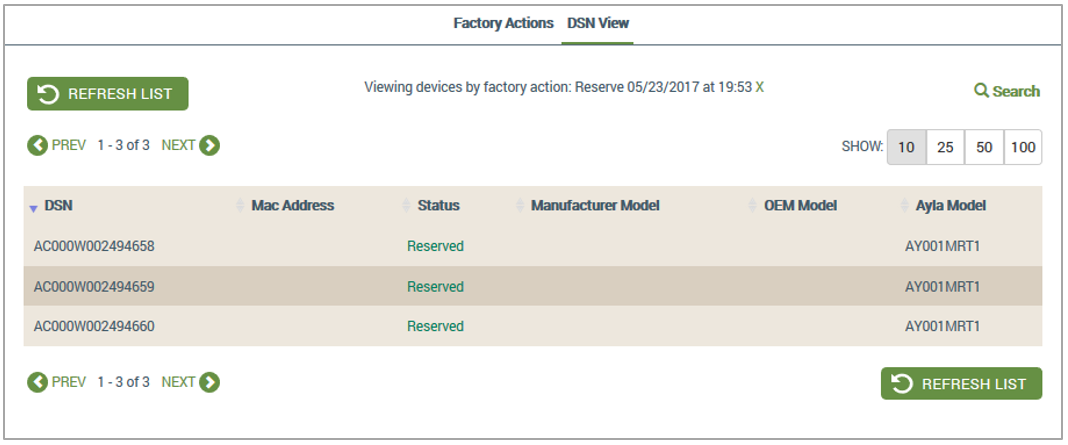This screenshot has height=445, width=1068.
Task: Click the top NEXT arrow icon
Action: tap(210, 145)
